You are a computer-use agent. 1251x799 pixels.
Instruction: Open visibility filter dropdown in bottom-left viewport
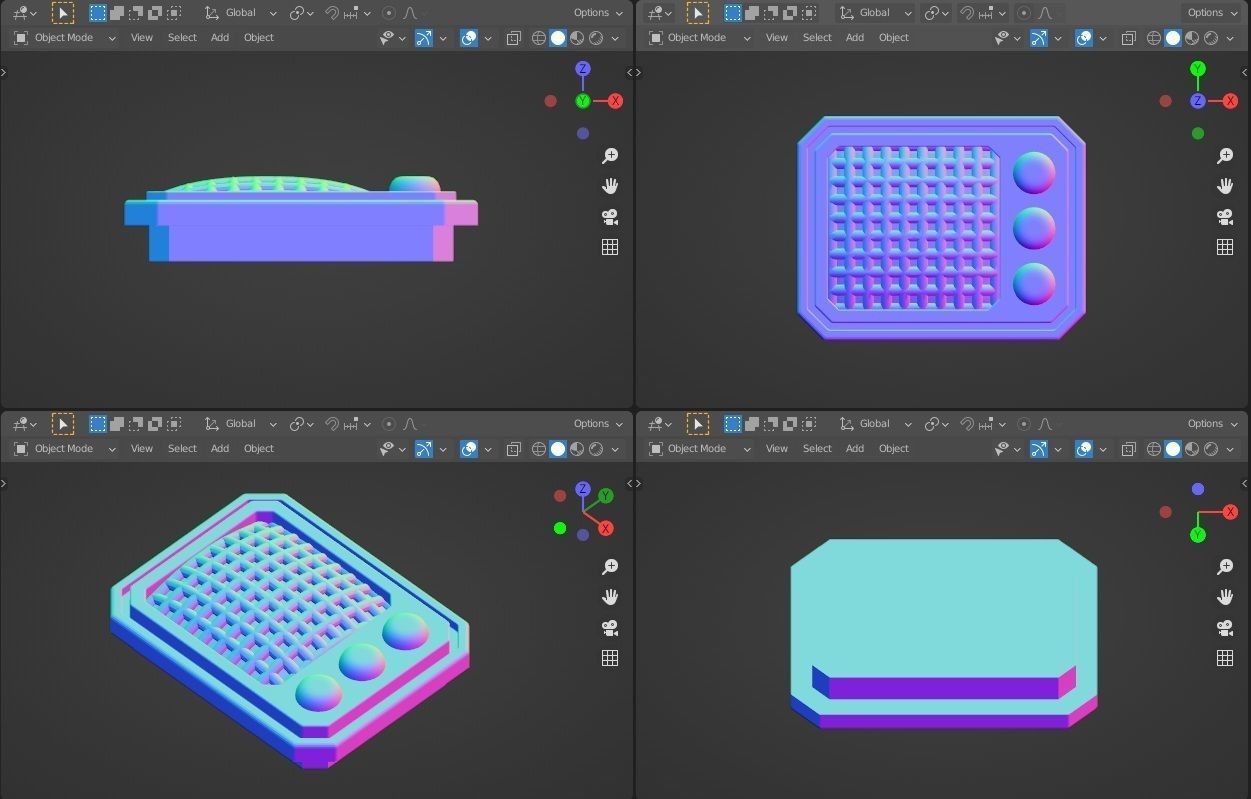[x=393, y=449]
